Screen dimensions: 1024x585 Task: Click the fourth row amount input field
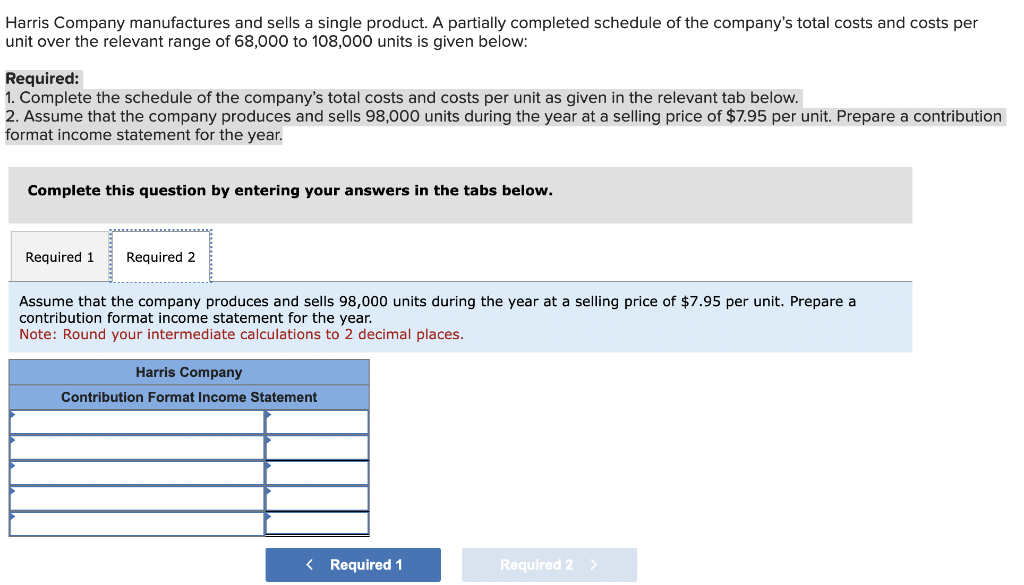pos(318,497)
